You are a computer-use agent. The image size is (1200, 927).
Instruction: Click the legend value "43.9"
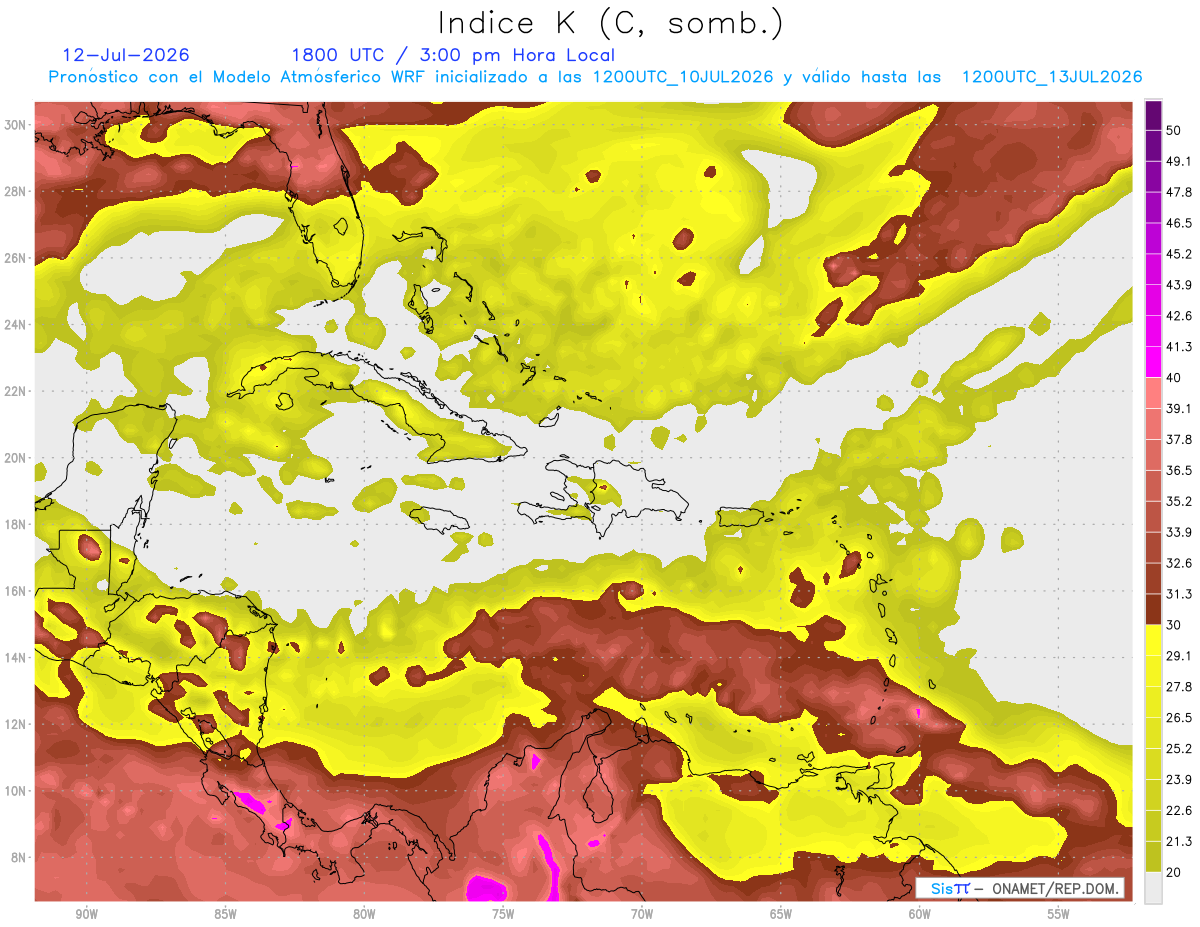coord(1178,285)
